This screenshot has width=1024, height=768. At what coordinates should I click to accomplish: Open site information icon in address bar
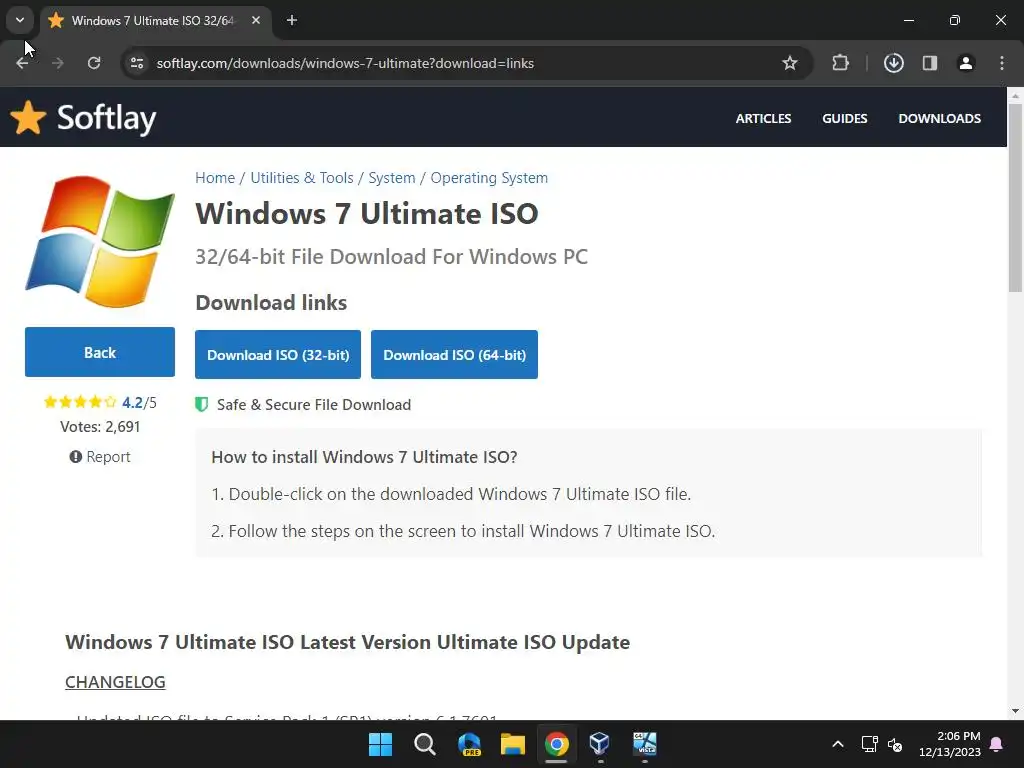click(137, 63)
